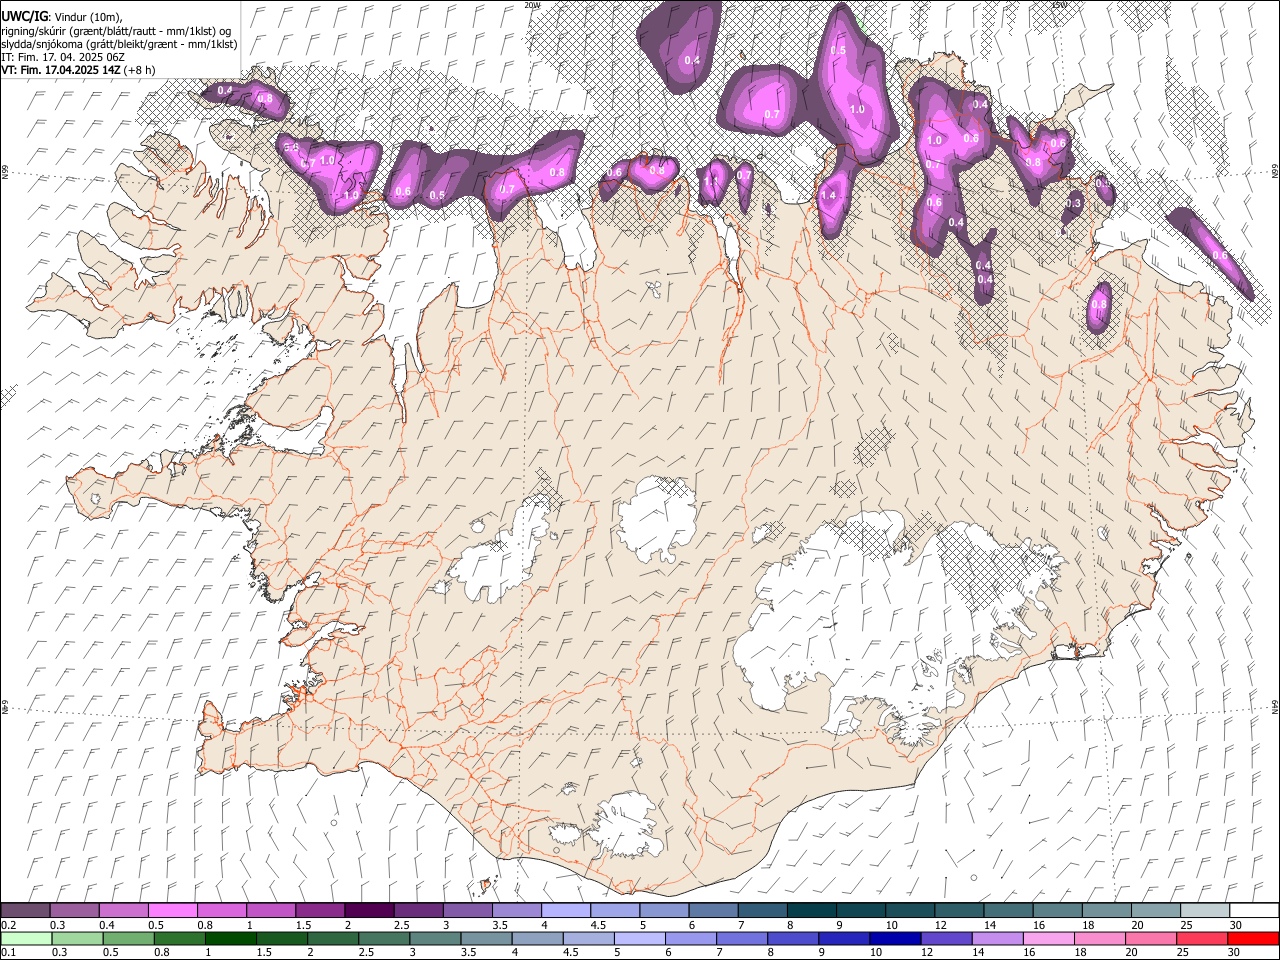
Task: Select the 'rigning/skúrir' legend line
Action: click(x=115, y=31)
